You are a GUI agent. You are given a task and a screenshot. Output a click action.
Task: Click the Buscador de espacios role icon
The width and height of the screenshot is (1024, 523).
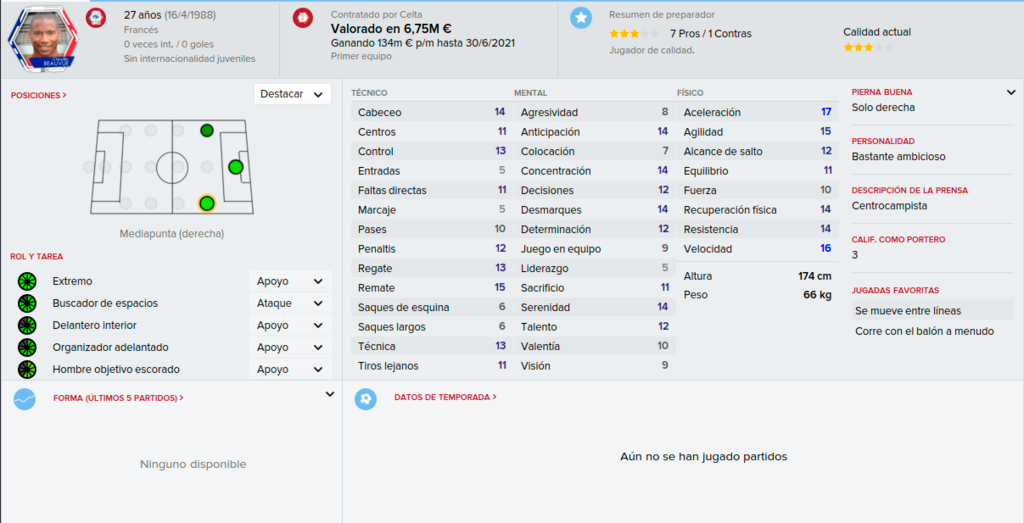point(27,304)
